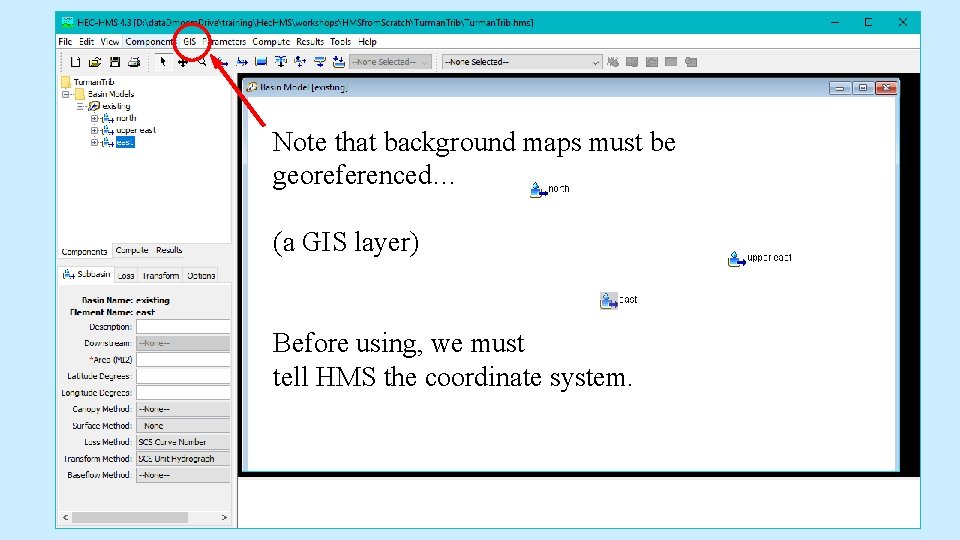Viewport: 960px width, 540px height.
Task: Click the Global Summary Table toolbar icon
Action: (x=632, y=62)
